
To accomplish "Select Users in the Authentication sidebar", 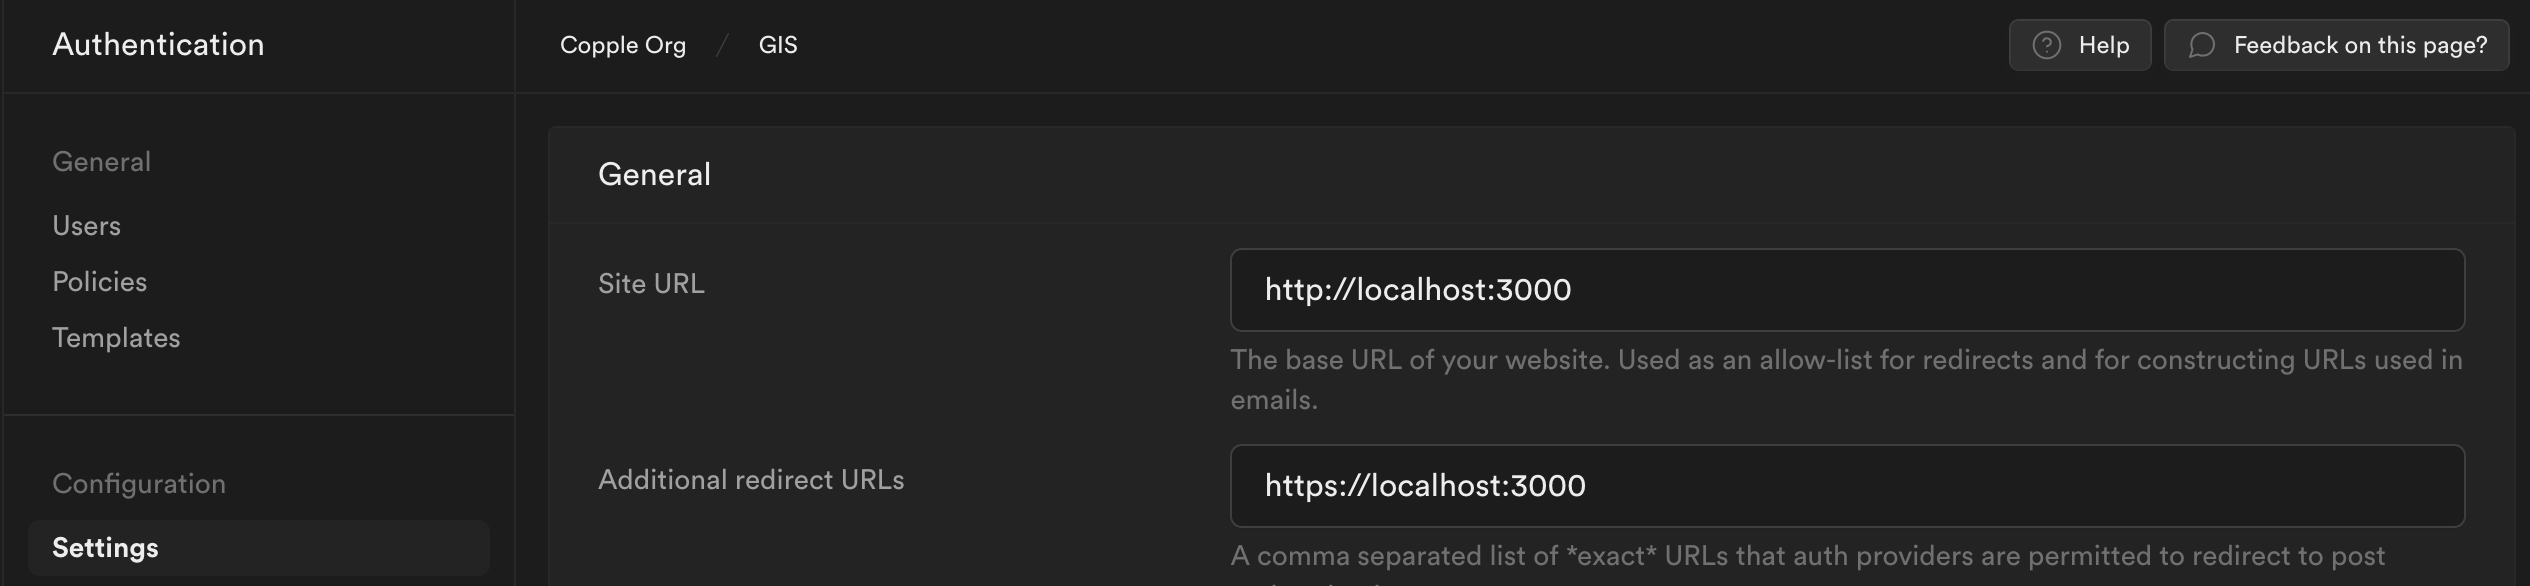I will (x=87, y=225).
